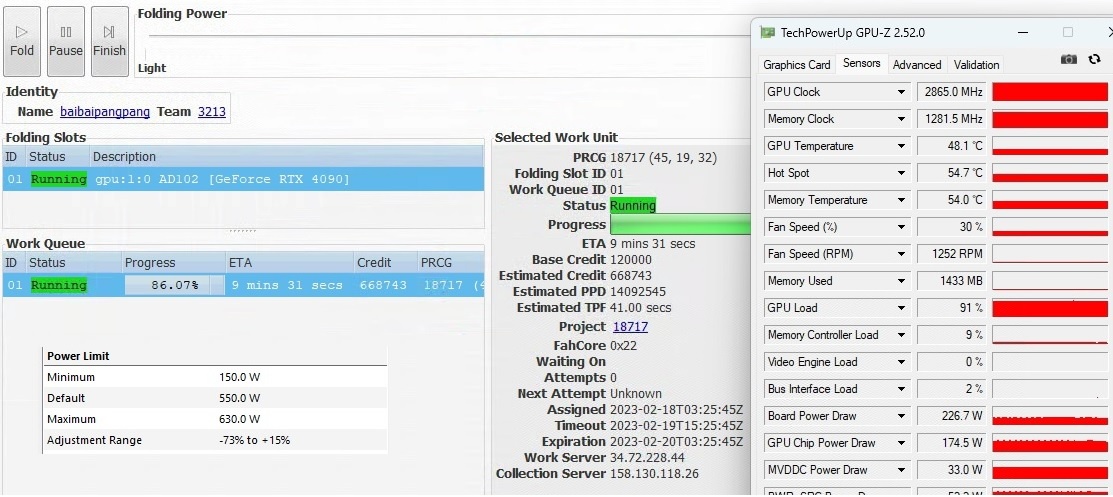The height and width of the screenshot is (497, 1113).
Task: Click the GPU-Z refresh icon
Action: [x=1094, y=60]
